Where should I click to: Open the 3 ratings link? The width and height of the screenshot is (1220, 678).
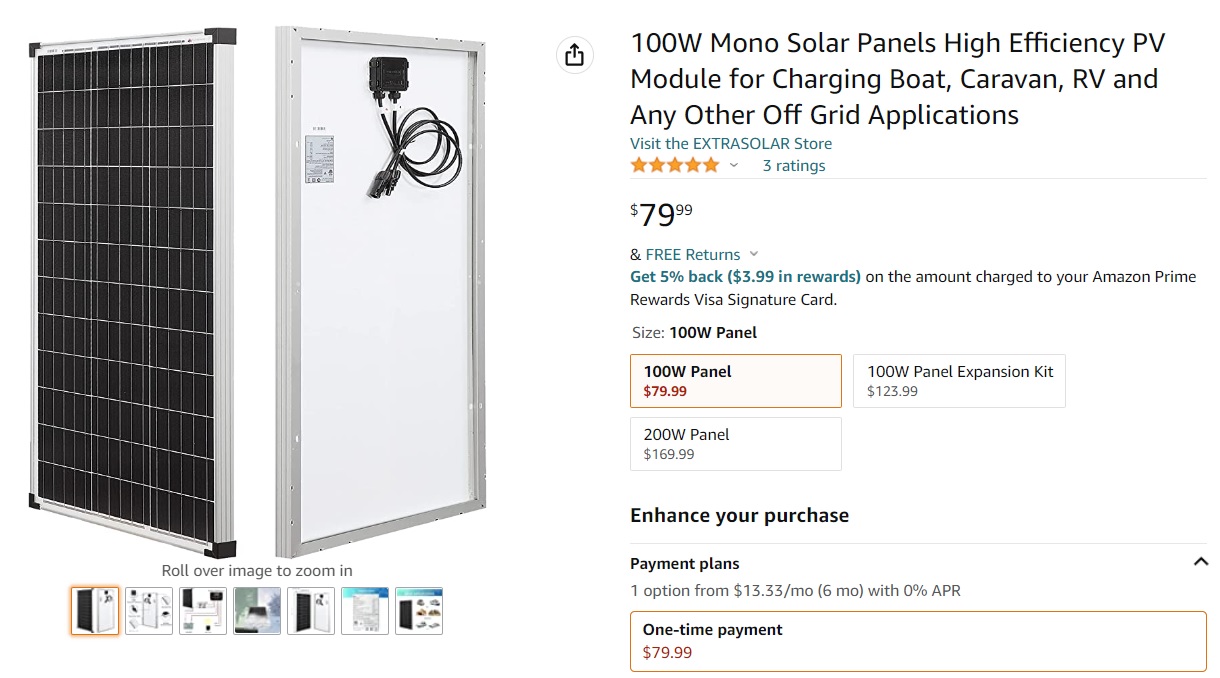coord(793,166)
